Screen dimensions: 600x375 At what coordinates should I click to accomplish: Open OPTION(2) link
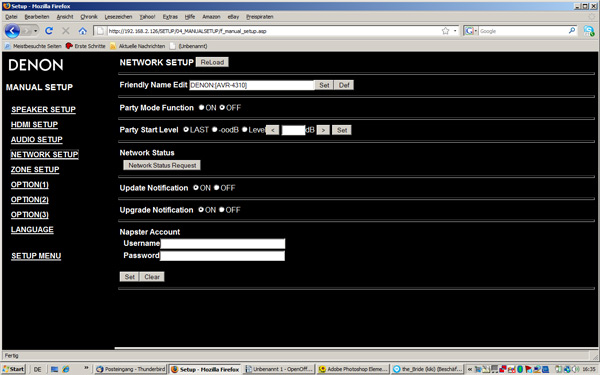(29, 200)
